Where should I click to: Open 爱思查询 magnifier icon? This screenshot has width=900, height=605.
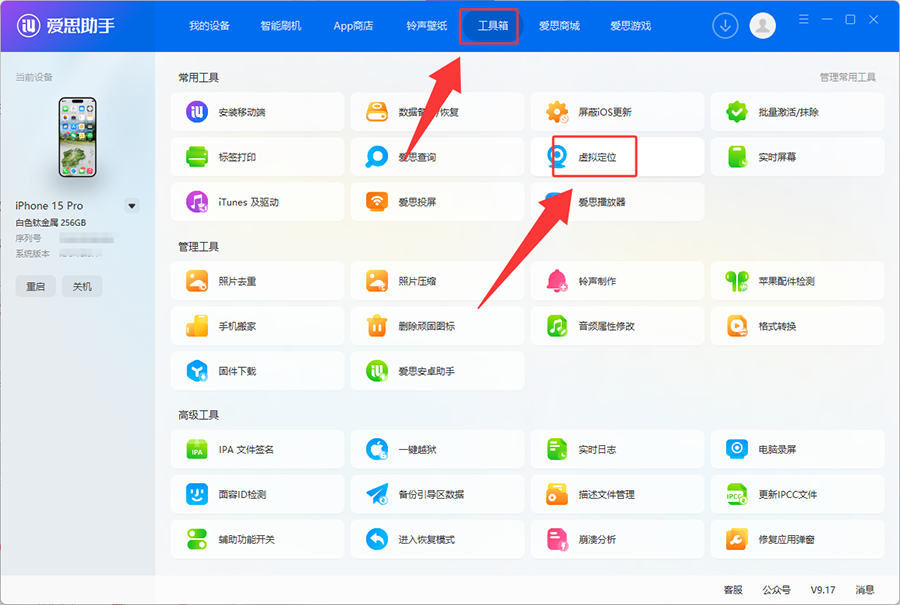pyautogui.click(x=377, y=157)
